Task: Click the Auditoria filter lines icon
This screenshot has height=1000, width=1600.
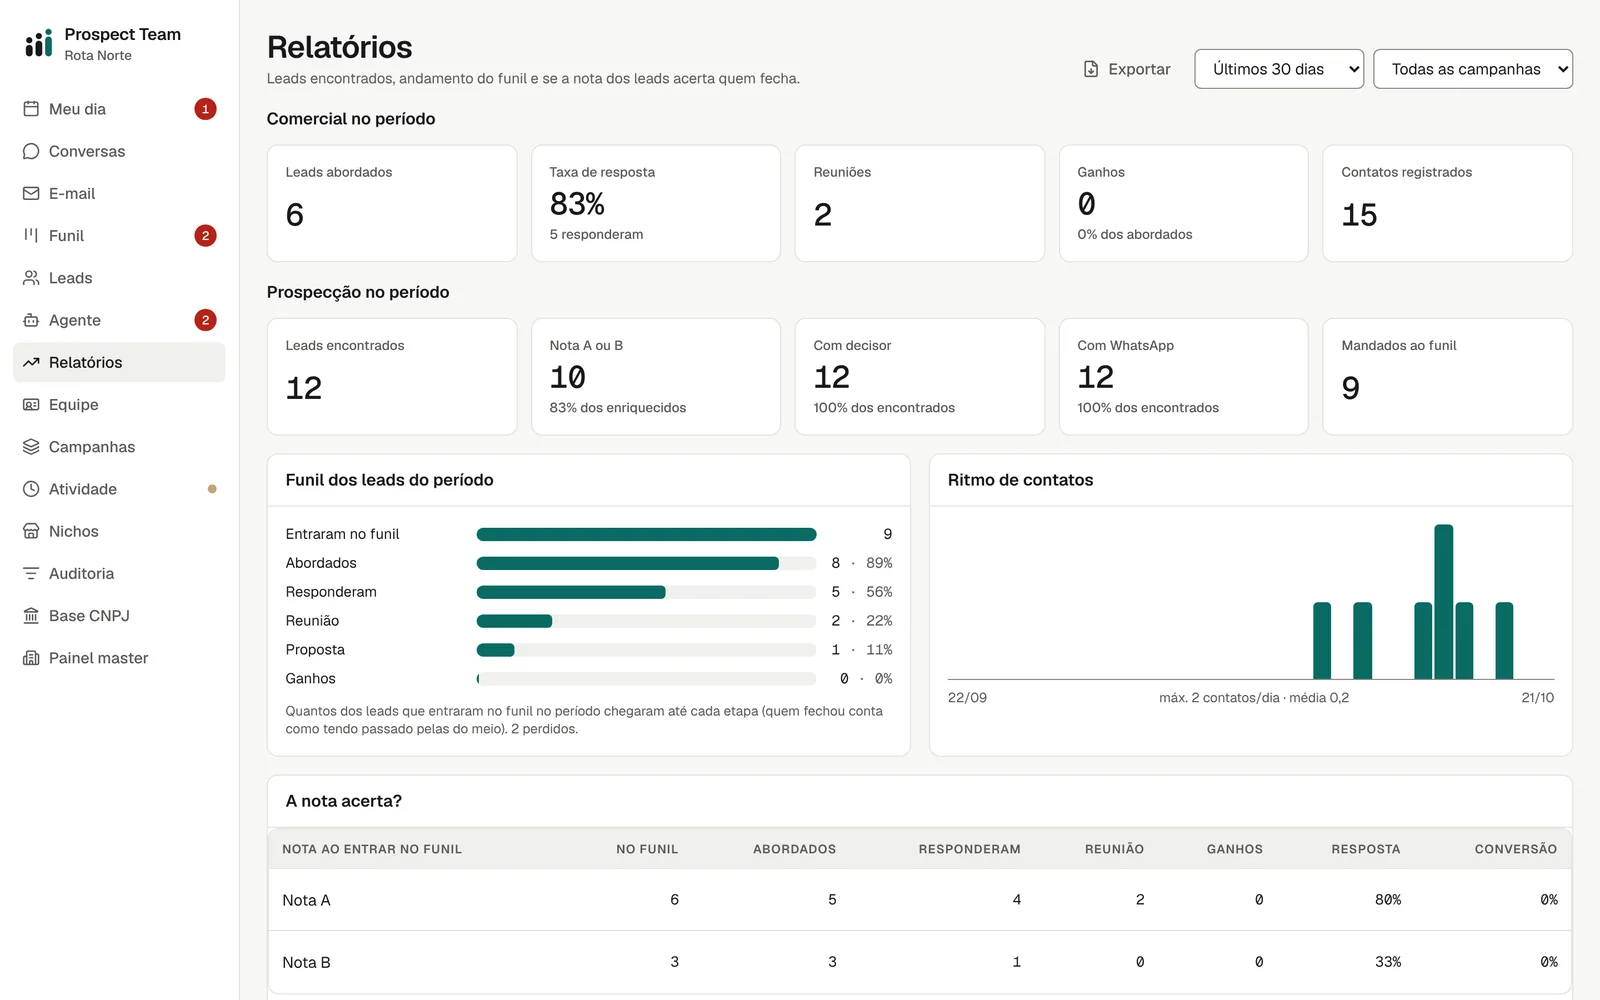Action: [31, 573]
